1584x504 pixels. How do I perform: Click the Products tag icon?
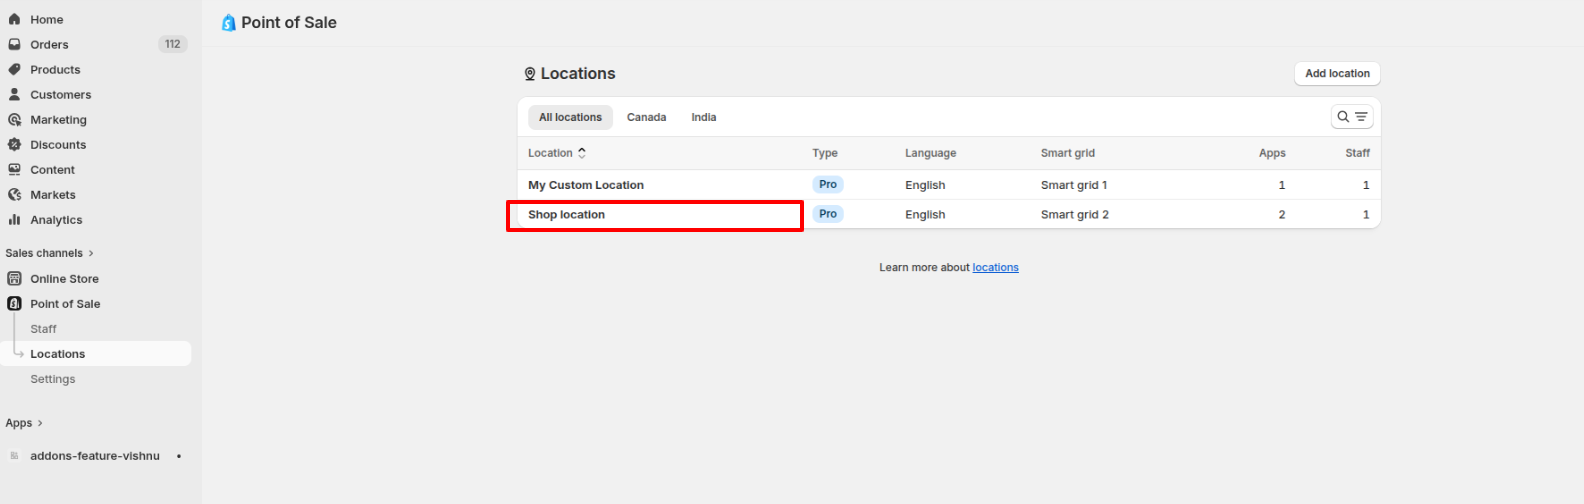point(14,69)
